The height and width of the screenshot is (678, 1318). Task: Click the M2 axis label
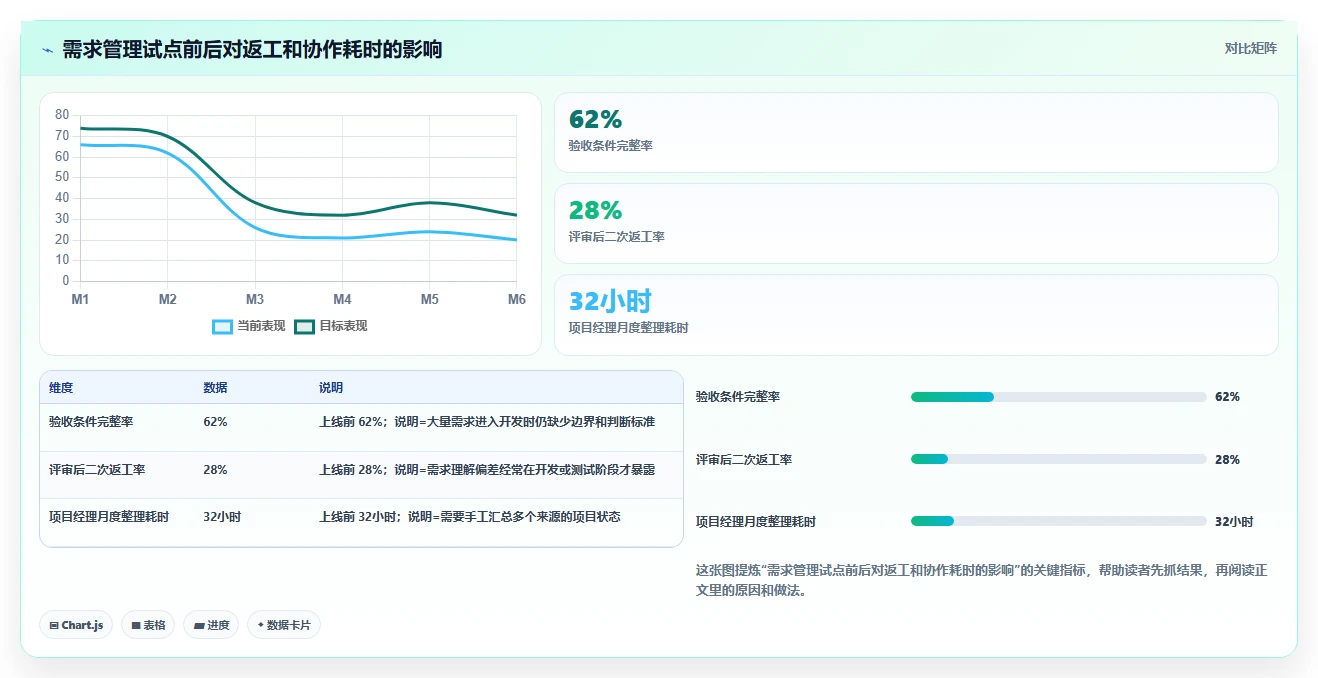(x=167, y=299)
